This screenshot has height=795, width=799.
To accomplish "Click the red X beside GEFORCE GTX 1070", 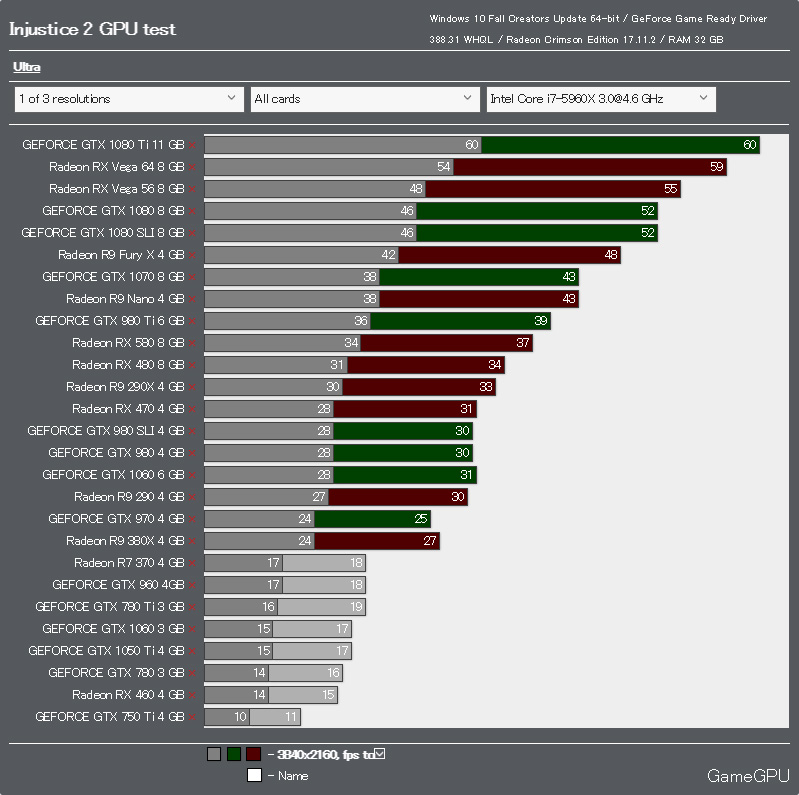I will (x=192, y=277).
